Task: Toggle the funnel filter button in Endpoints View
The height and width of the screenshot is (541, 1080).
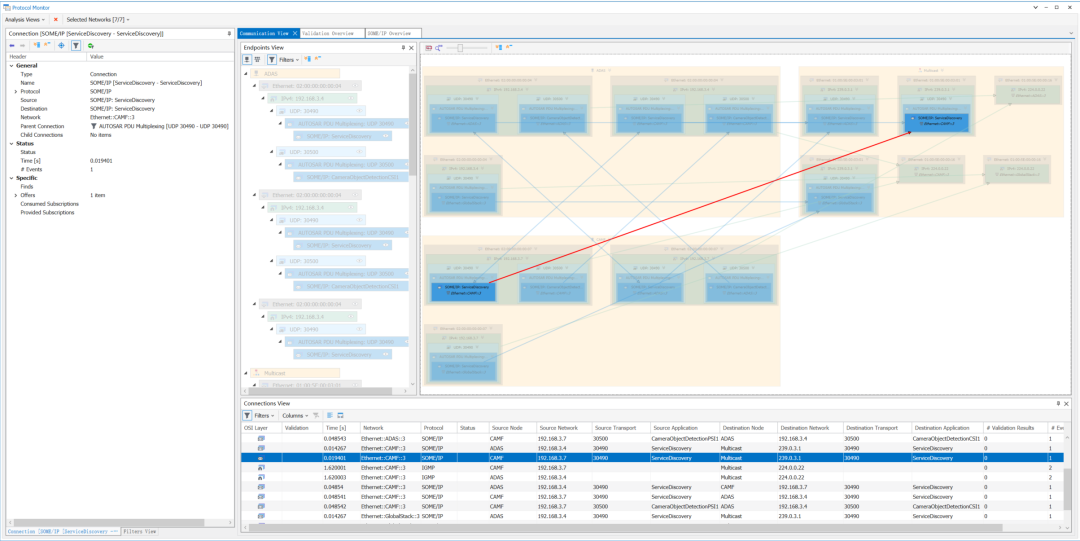Action: (271, 60)
